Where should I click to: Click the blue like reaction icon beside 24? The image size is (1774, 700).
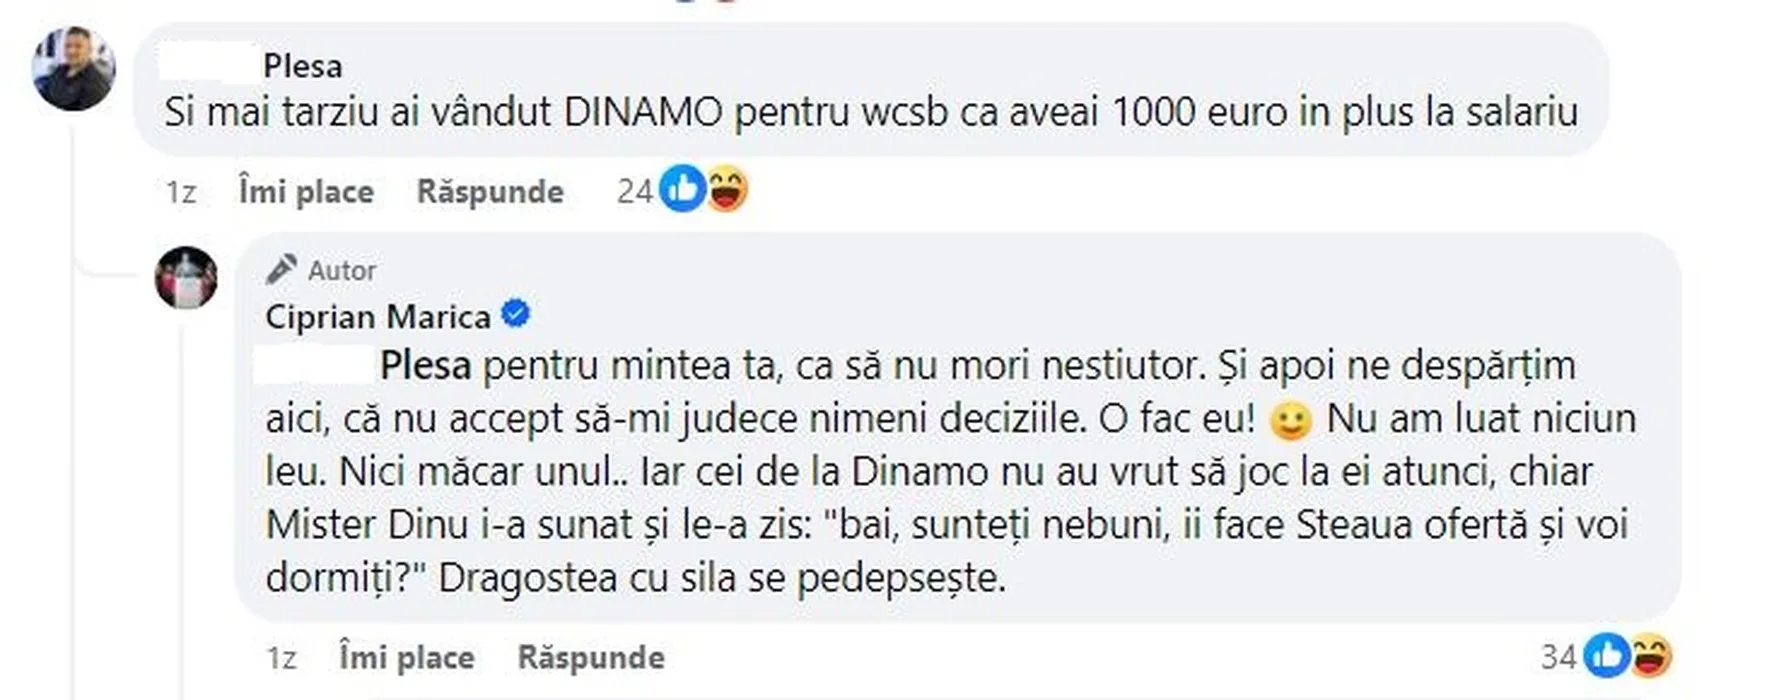(x=684, y=190)
